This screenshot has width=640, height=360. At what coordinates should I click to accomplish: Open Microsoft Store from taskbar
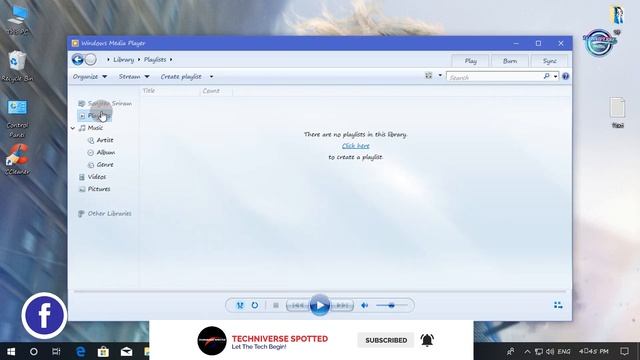click(x=103, y=351)
